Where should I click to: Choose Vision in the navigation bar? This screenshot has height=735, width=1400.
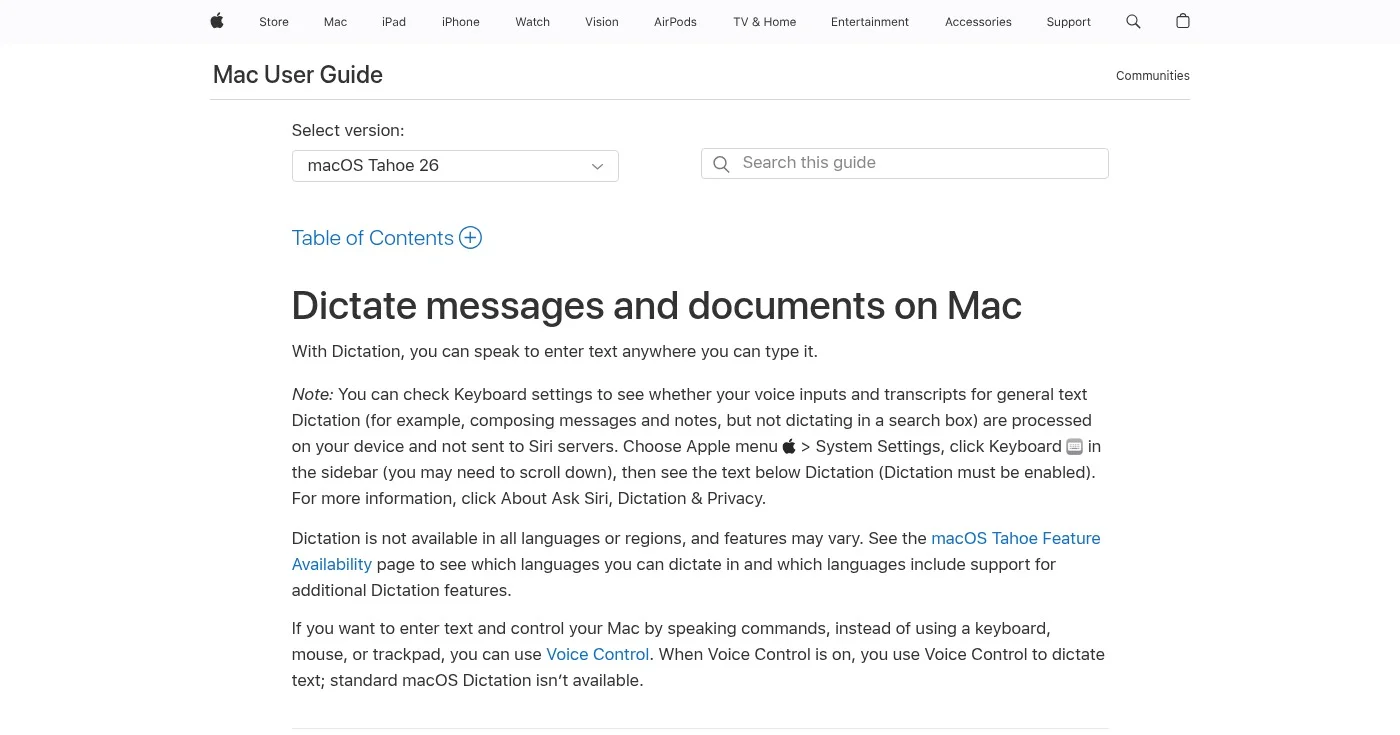pos(602,22)
